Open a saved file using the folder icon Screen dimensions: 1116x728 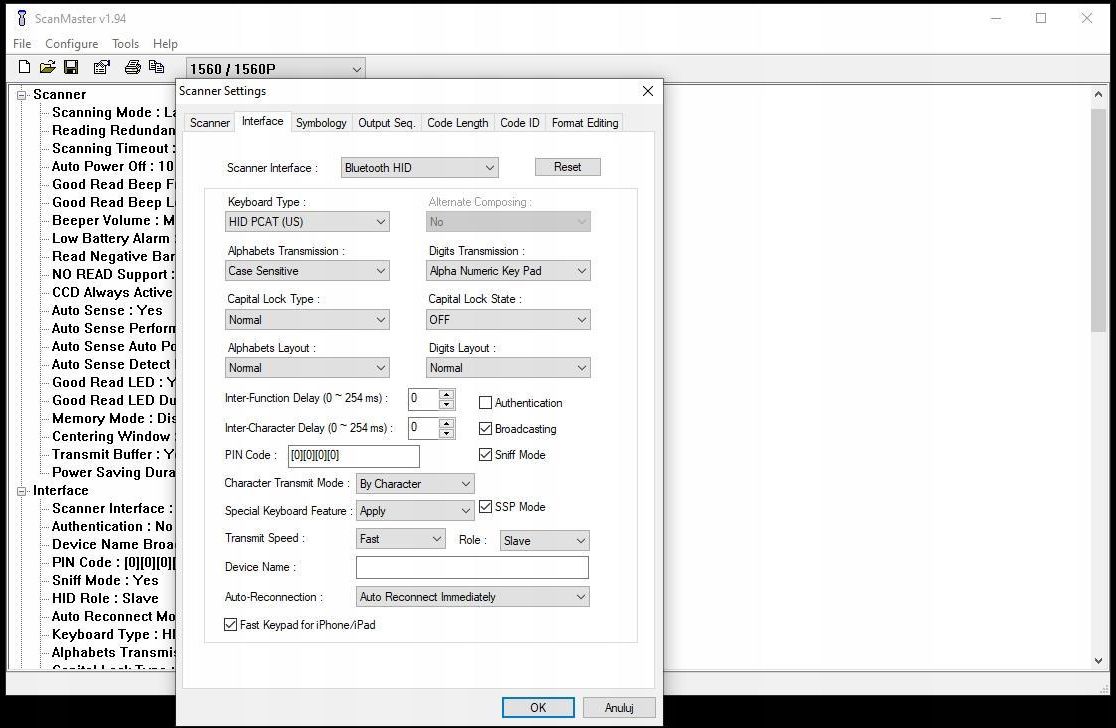click(47, 66)
